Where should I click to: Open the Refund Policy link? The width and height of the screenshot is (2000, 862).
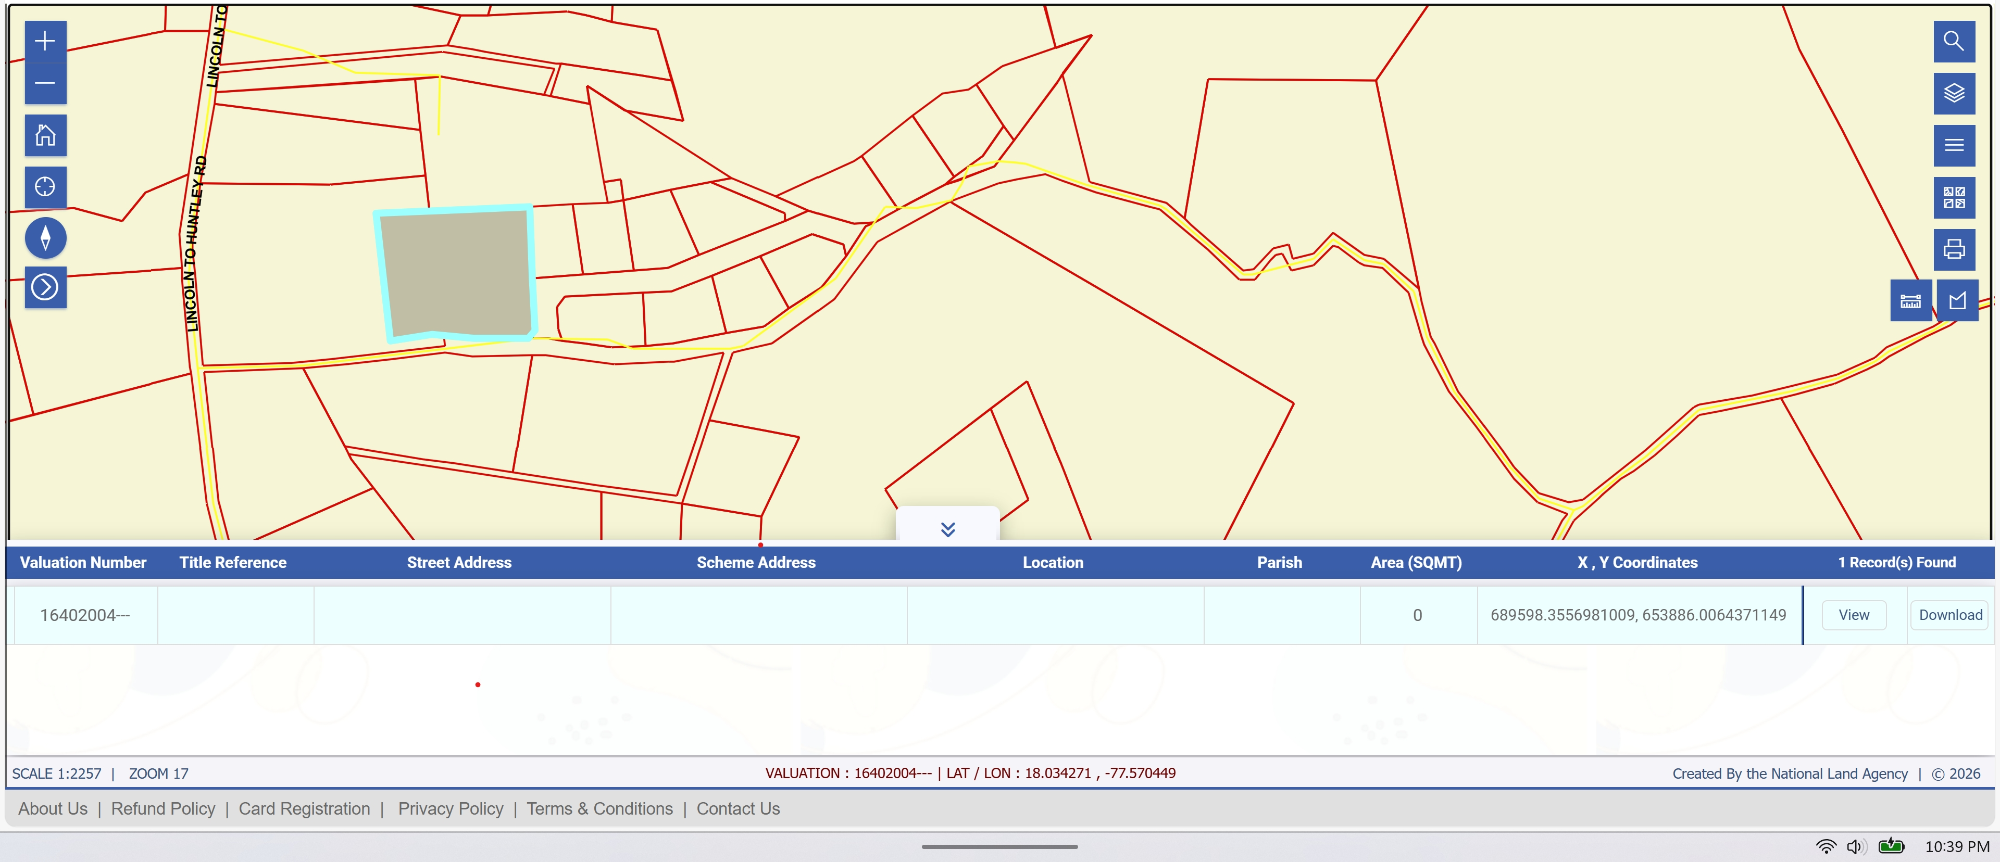[163, 809]
